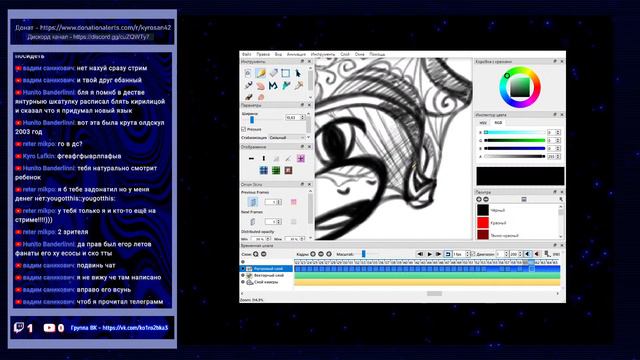The width and height of the screenshot is (640, 360).
Task: Duplicate the current keyframe
Action: 329,254
